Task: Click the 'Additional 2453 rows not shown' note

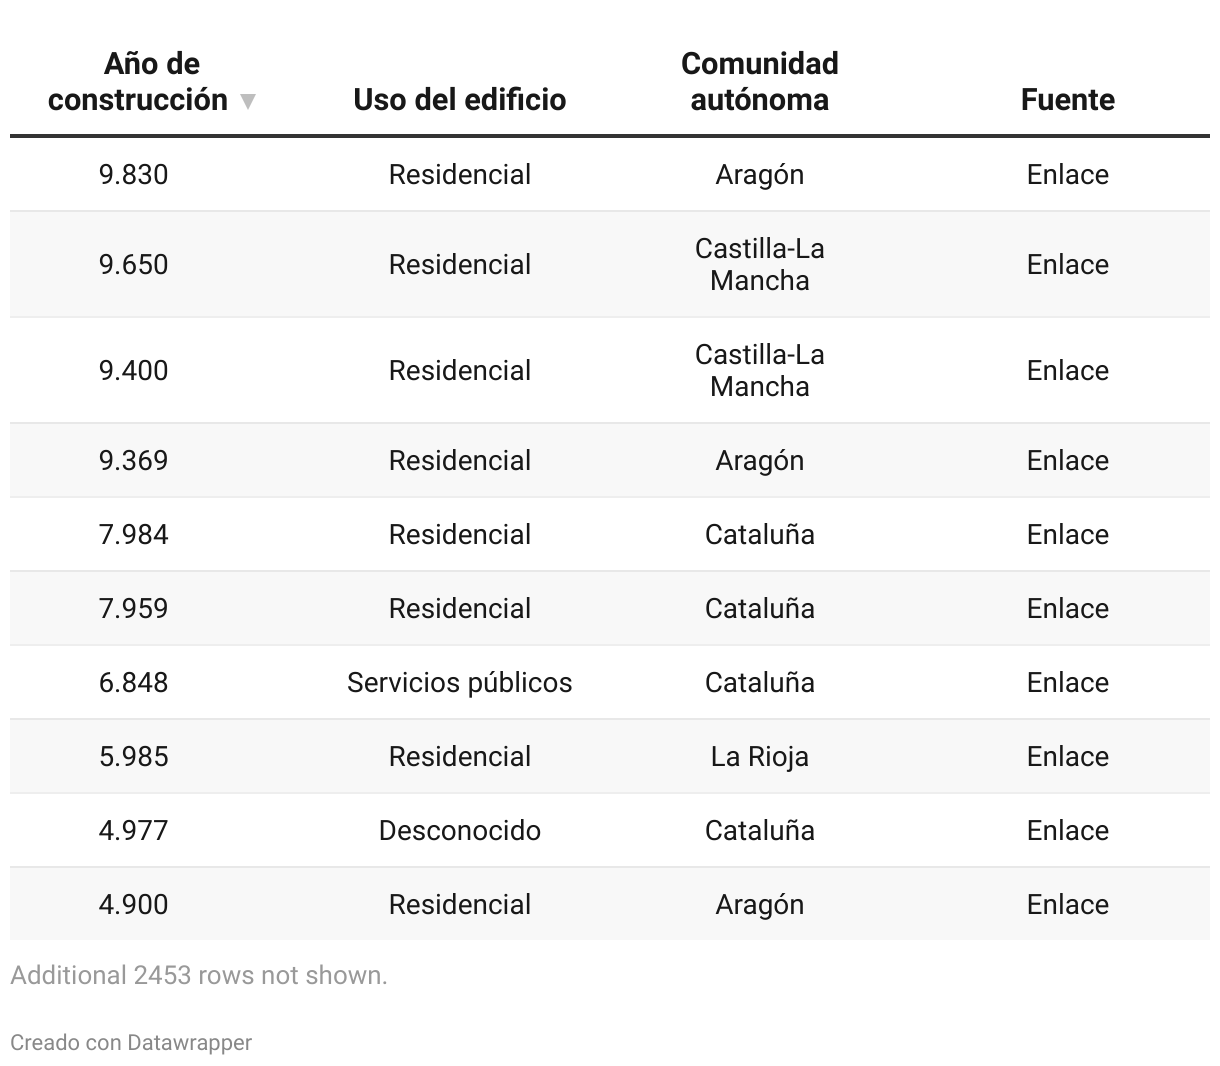Action: (x=199, y=975)
